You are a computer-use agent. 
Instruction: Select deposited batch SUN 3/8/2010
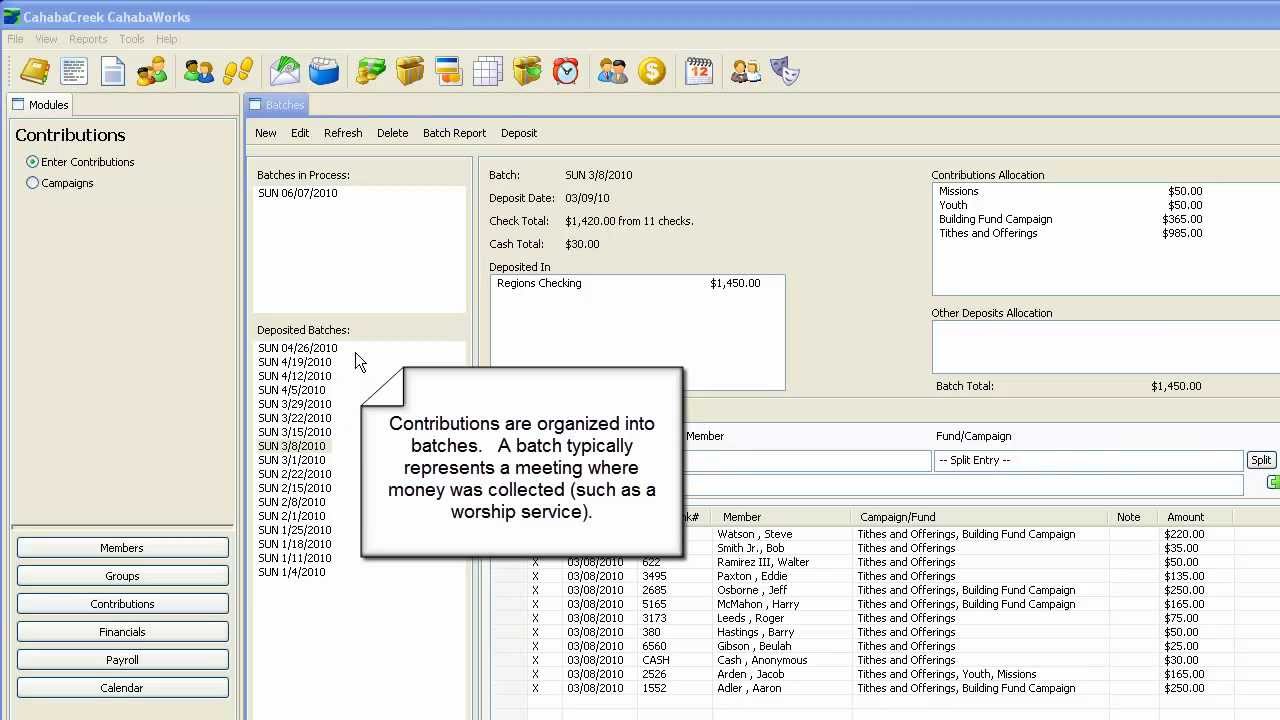(x=292, y=446)
